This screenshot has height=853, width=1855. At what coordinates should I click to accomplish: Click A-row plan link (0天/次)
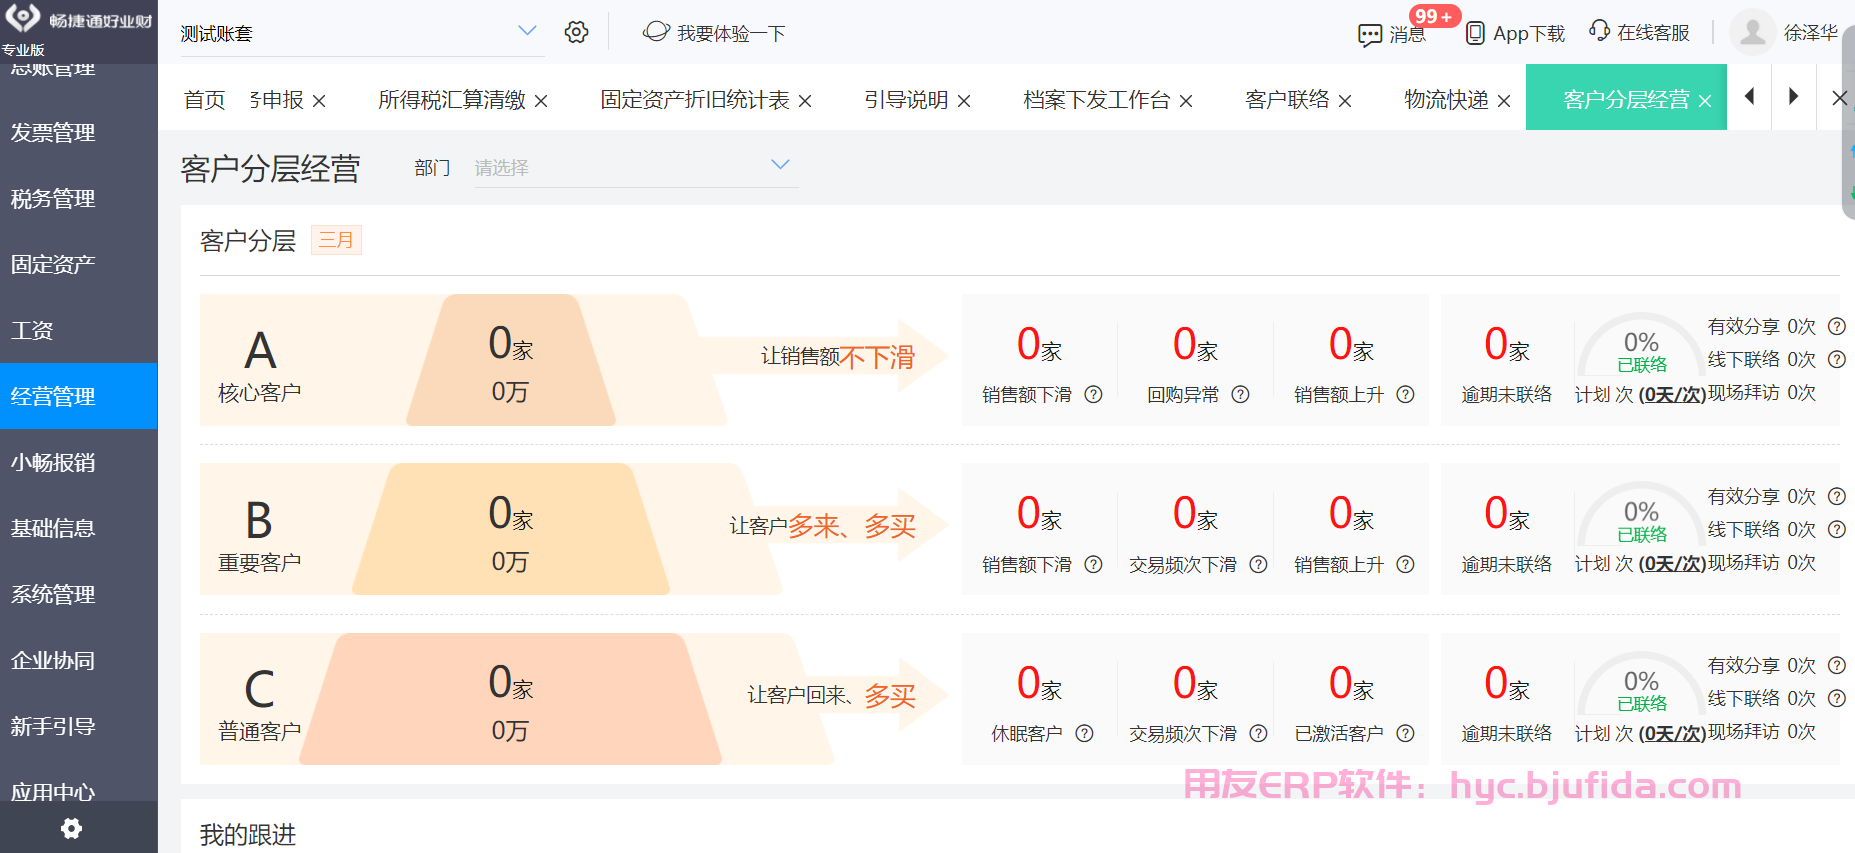(1672, 395)
